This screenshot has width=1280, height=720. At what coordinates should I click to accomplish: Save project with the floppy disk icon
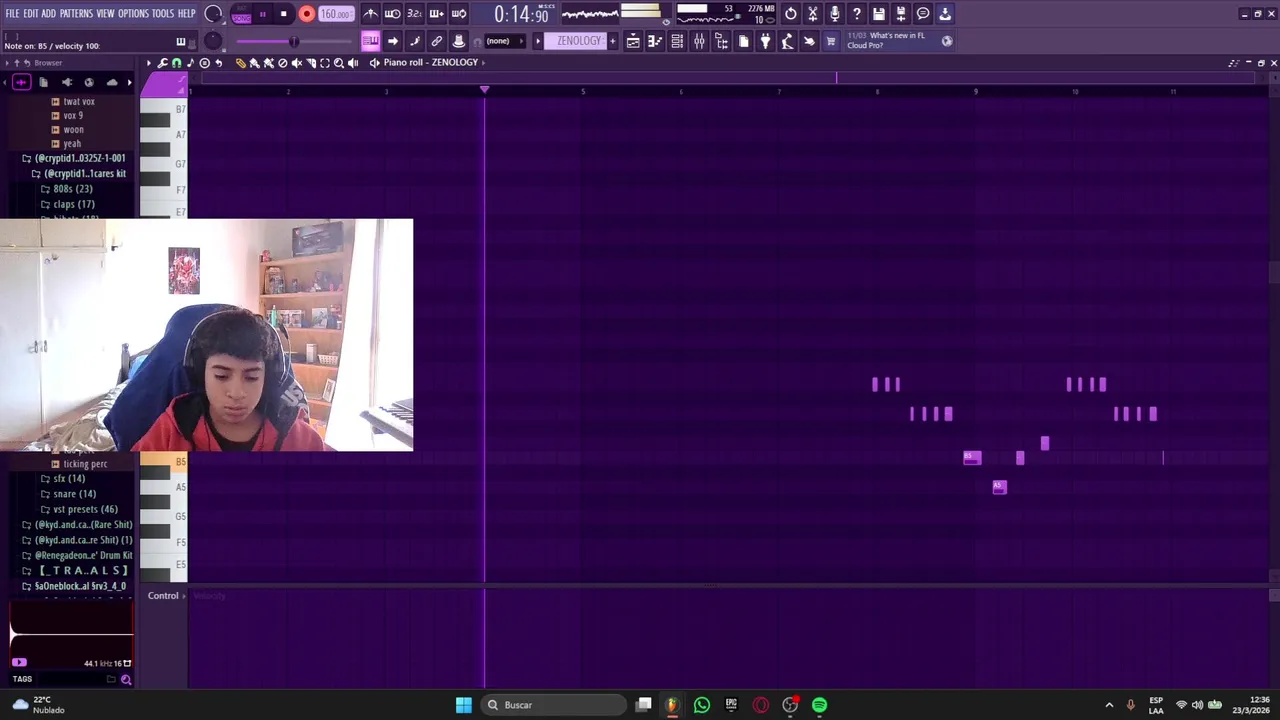[879, 14]
